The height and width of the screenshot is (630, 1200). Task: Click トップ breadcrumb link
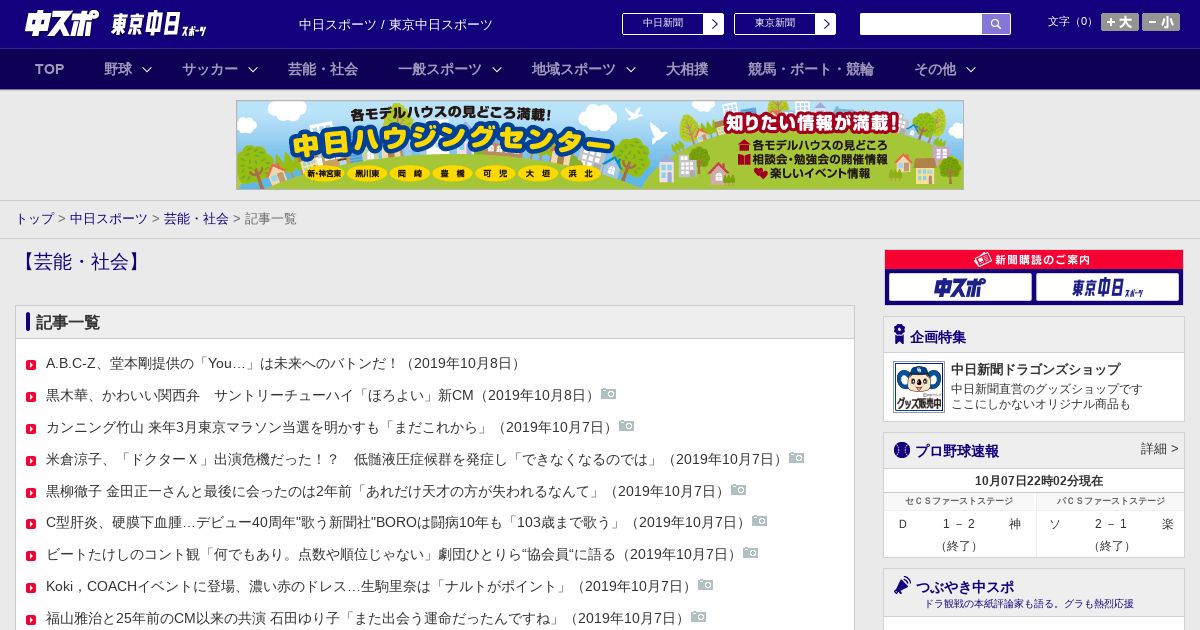pyautogui.click(x=34, y=218)
